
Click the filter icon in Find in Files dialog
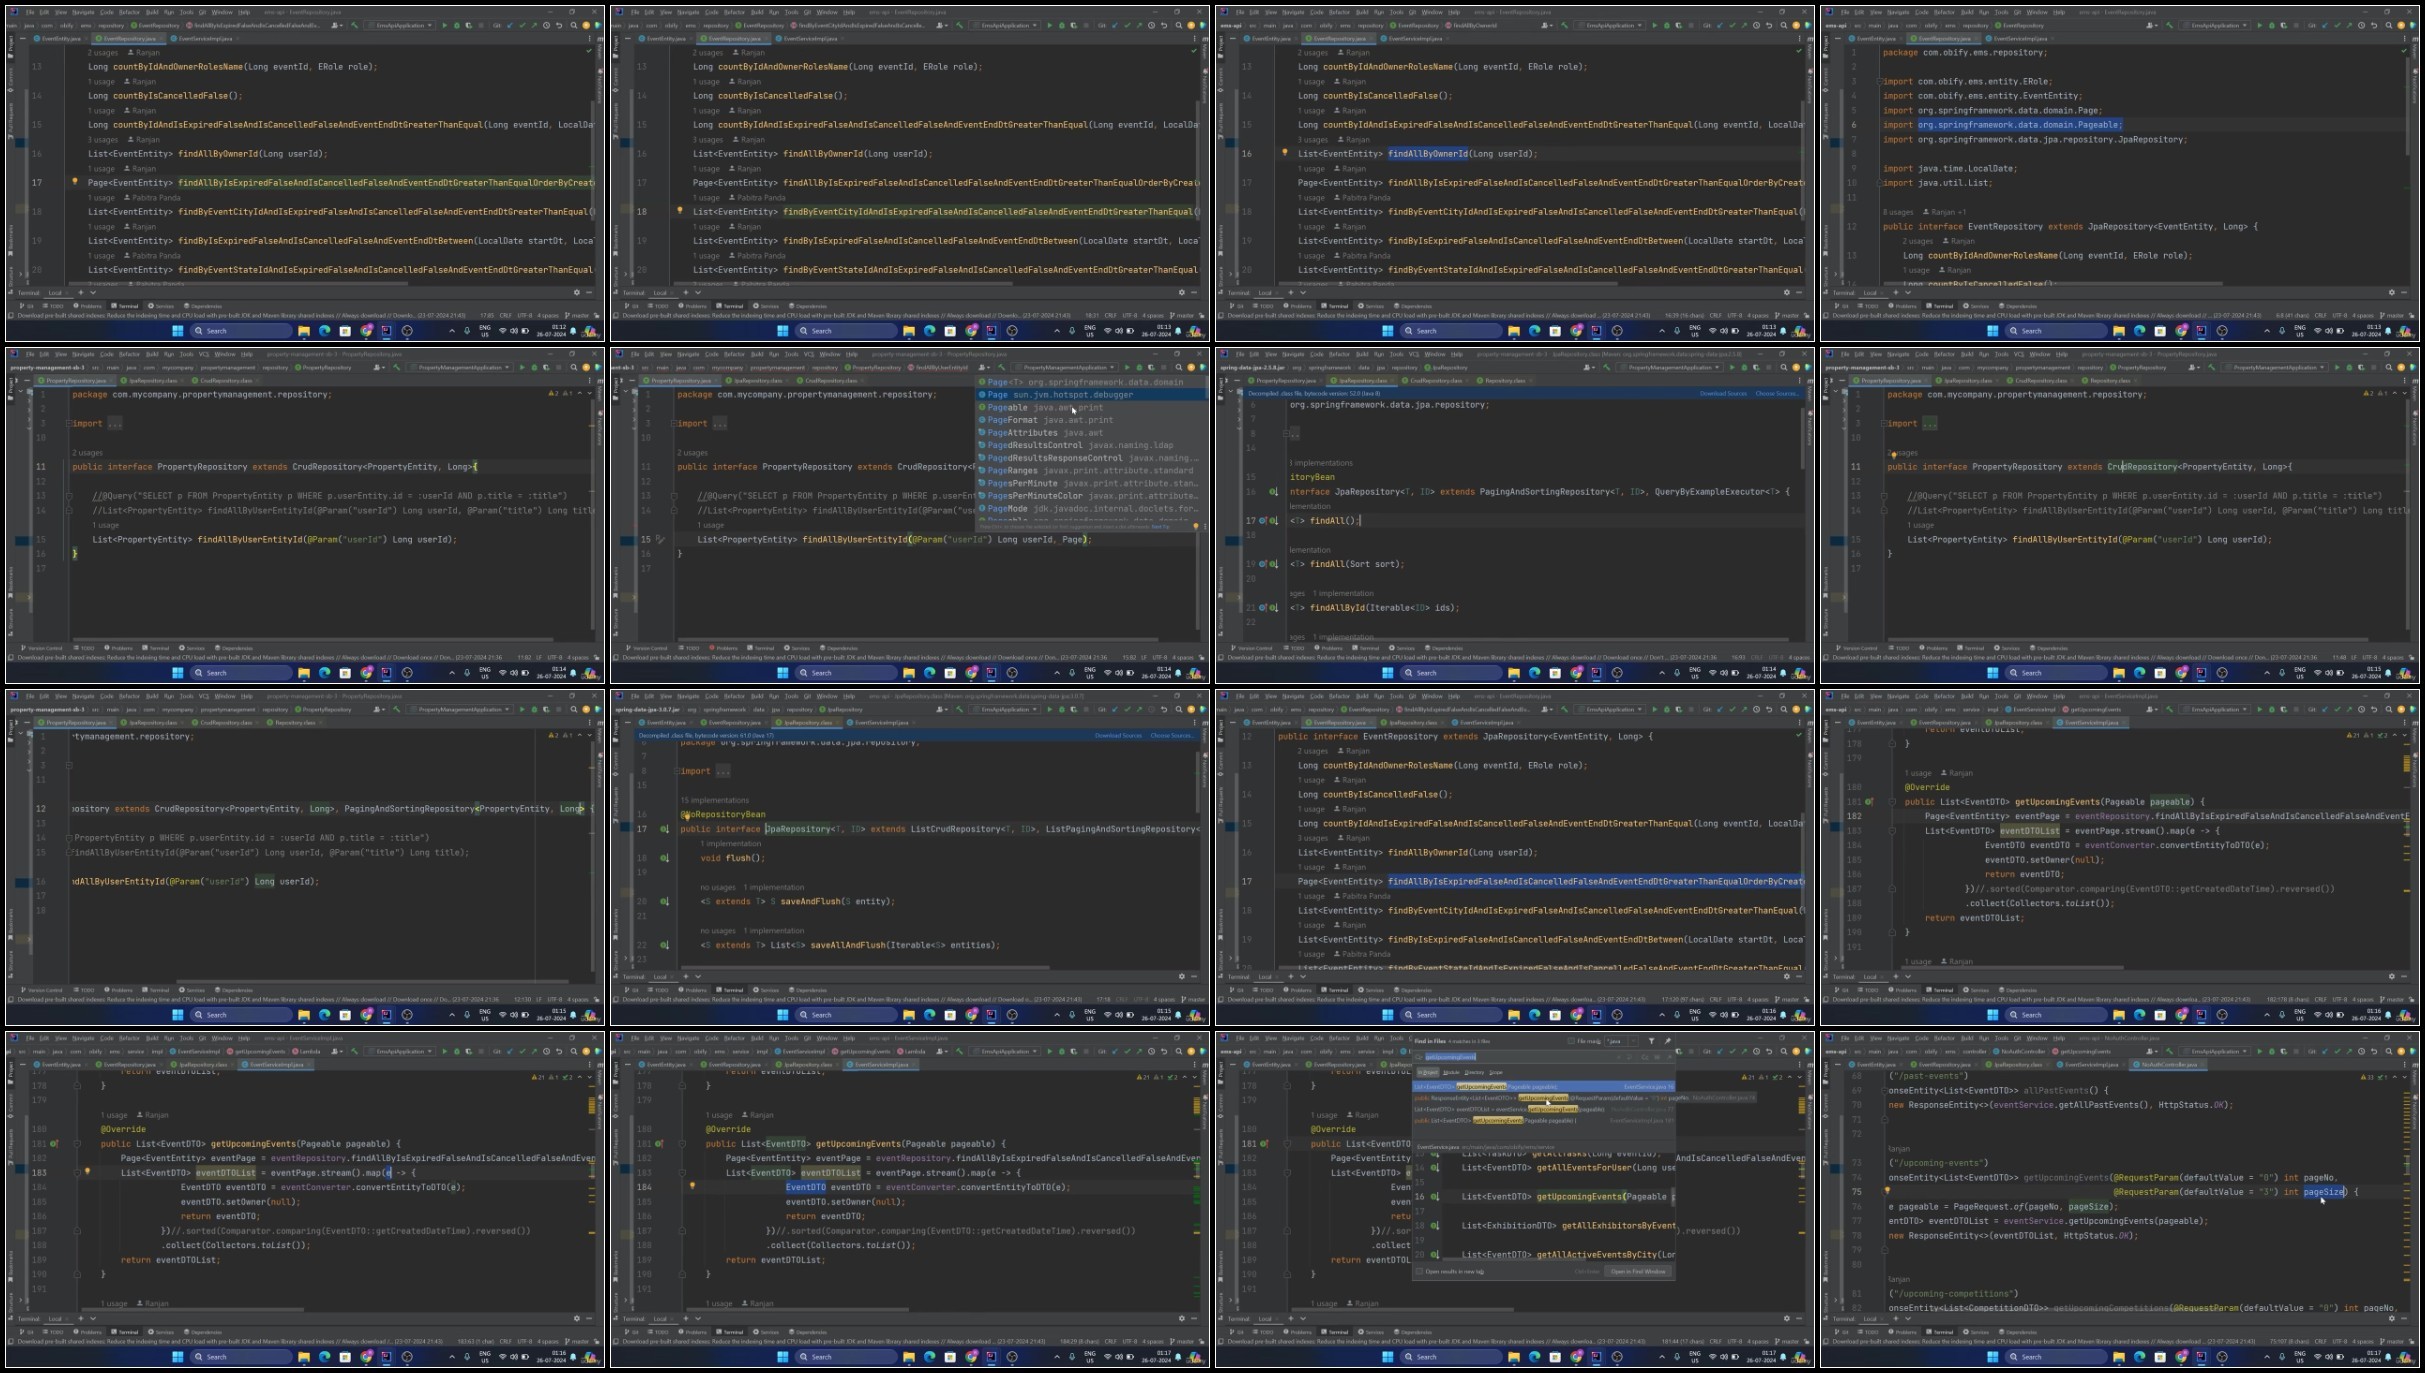tap(1651, 1041)
